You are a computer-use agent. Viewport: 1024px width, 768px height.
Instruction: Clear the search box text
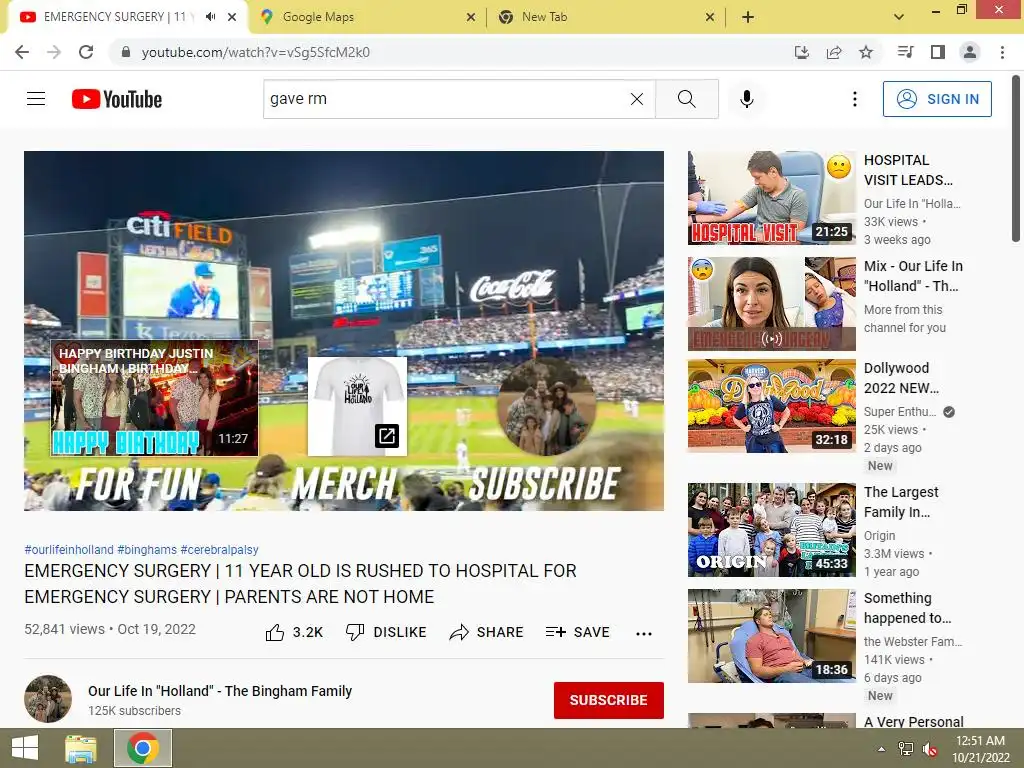point(637,99)
